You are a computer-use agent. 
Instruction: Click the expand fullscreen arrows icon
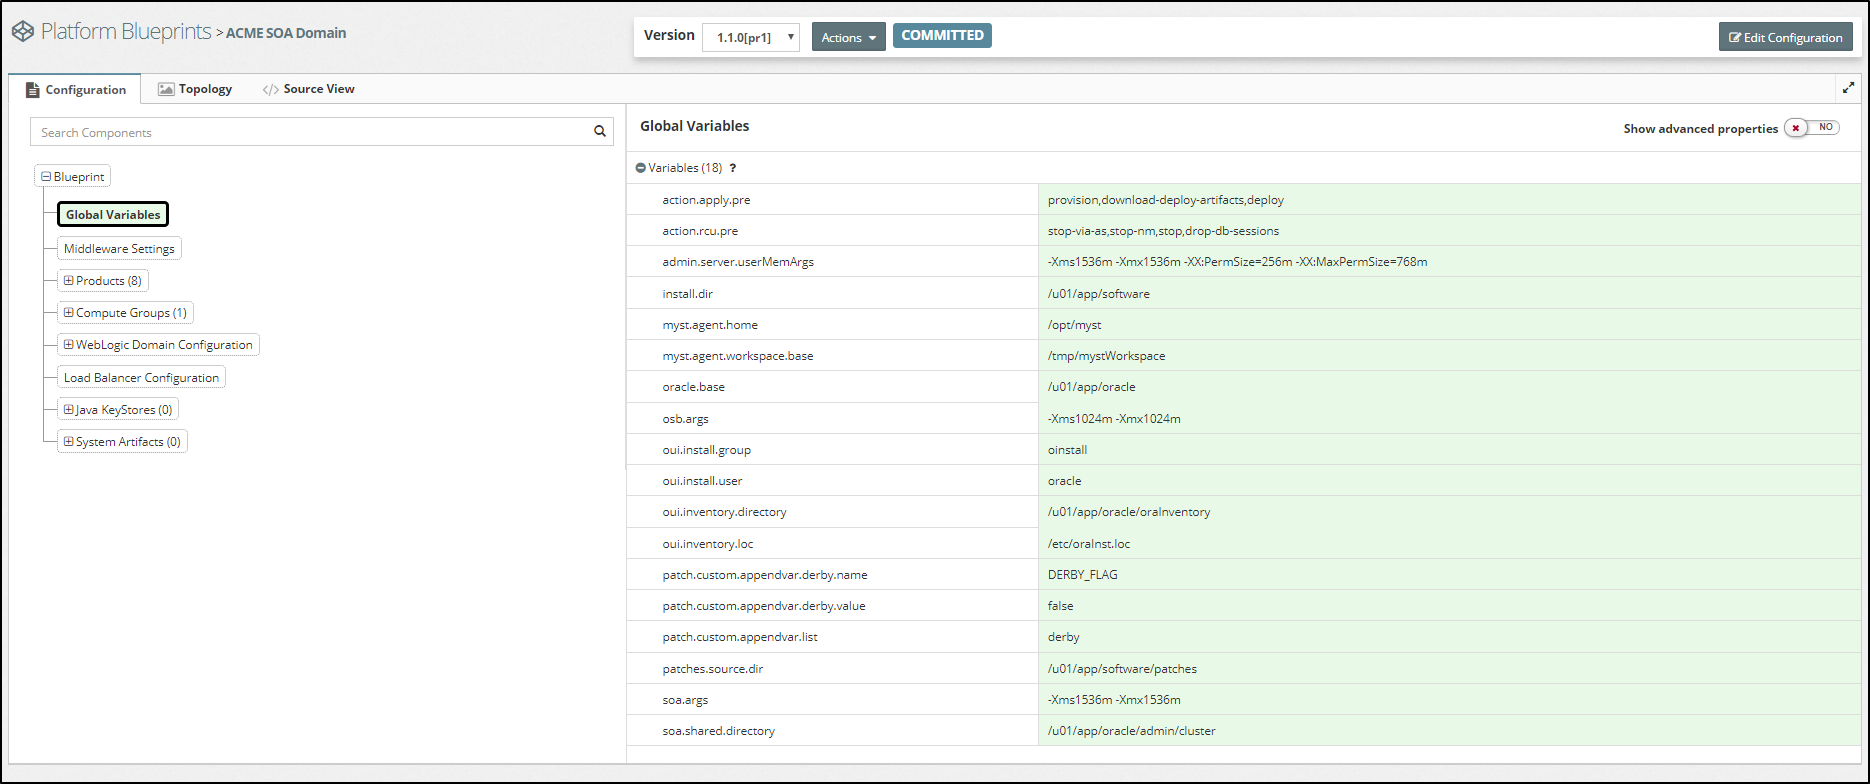click(x=1848, y=89)
